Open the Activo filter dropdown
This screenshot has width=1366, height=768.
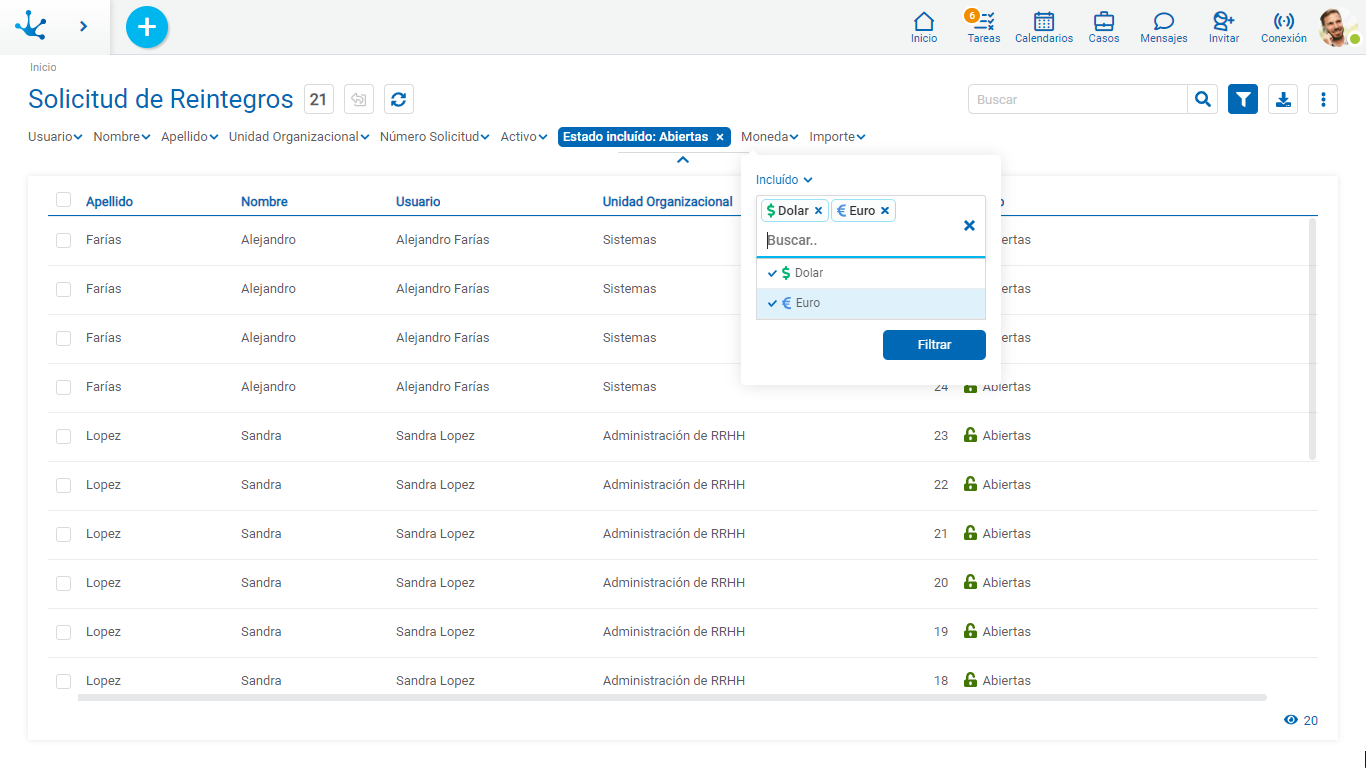[x=524, y=137]
